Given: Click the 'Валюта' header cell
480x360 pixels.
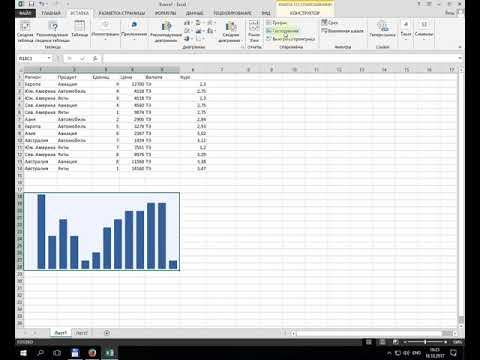Looking at the screenshot, I should 162,77.
